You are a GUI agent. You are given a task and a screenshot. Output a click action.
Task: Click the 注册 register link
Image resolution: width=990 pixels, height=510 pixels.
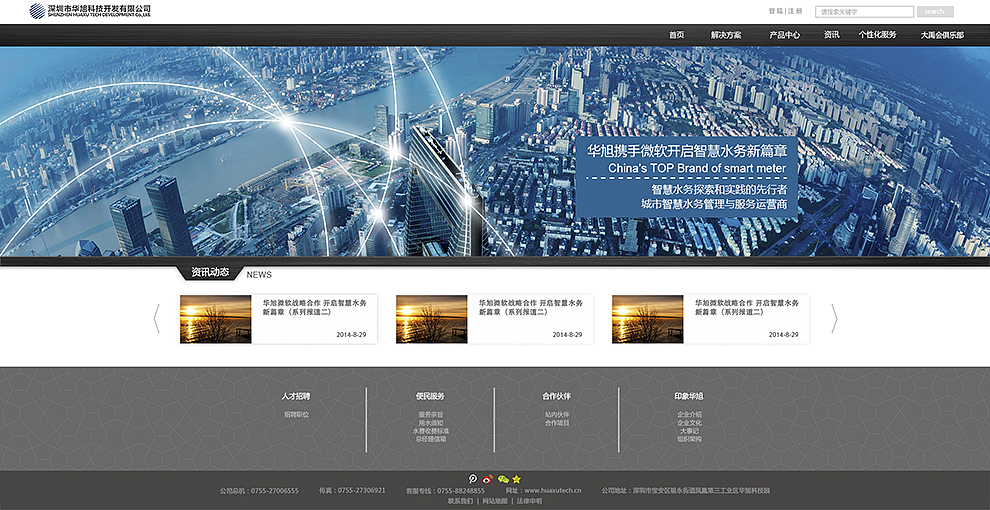pyautogui.click(x=795, y=11)
